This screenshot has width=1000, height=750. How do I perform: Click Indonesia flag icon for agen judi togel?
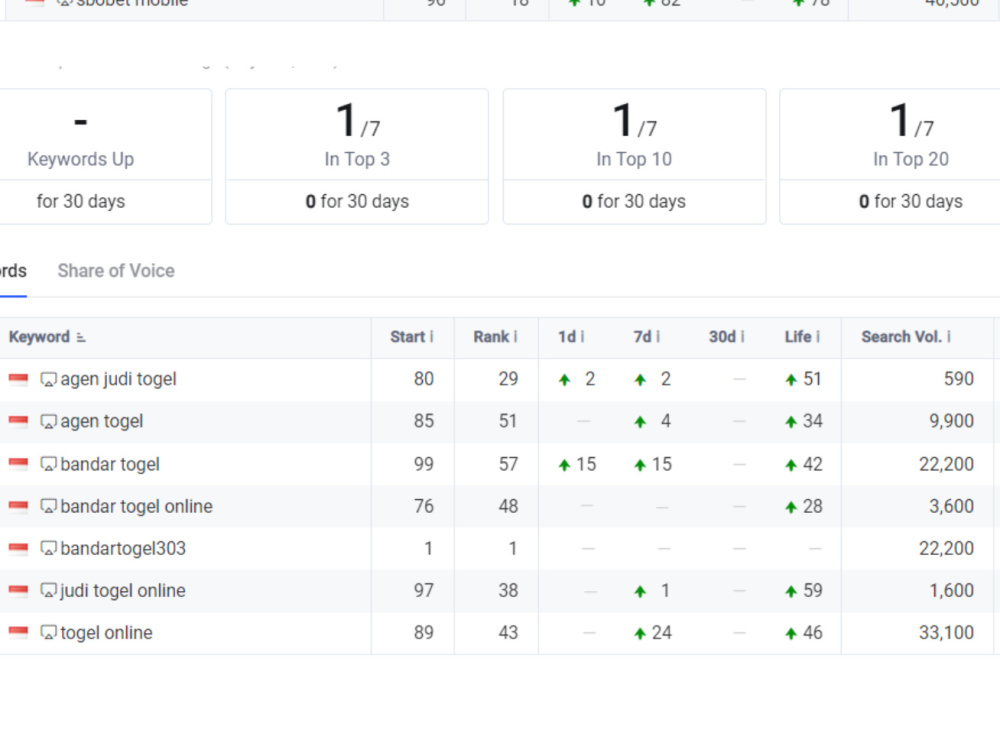pyautogui.click(x=18, y=379)
